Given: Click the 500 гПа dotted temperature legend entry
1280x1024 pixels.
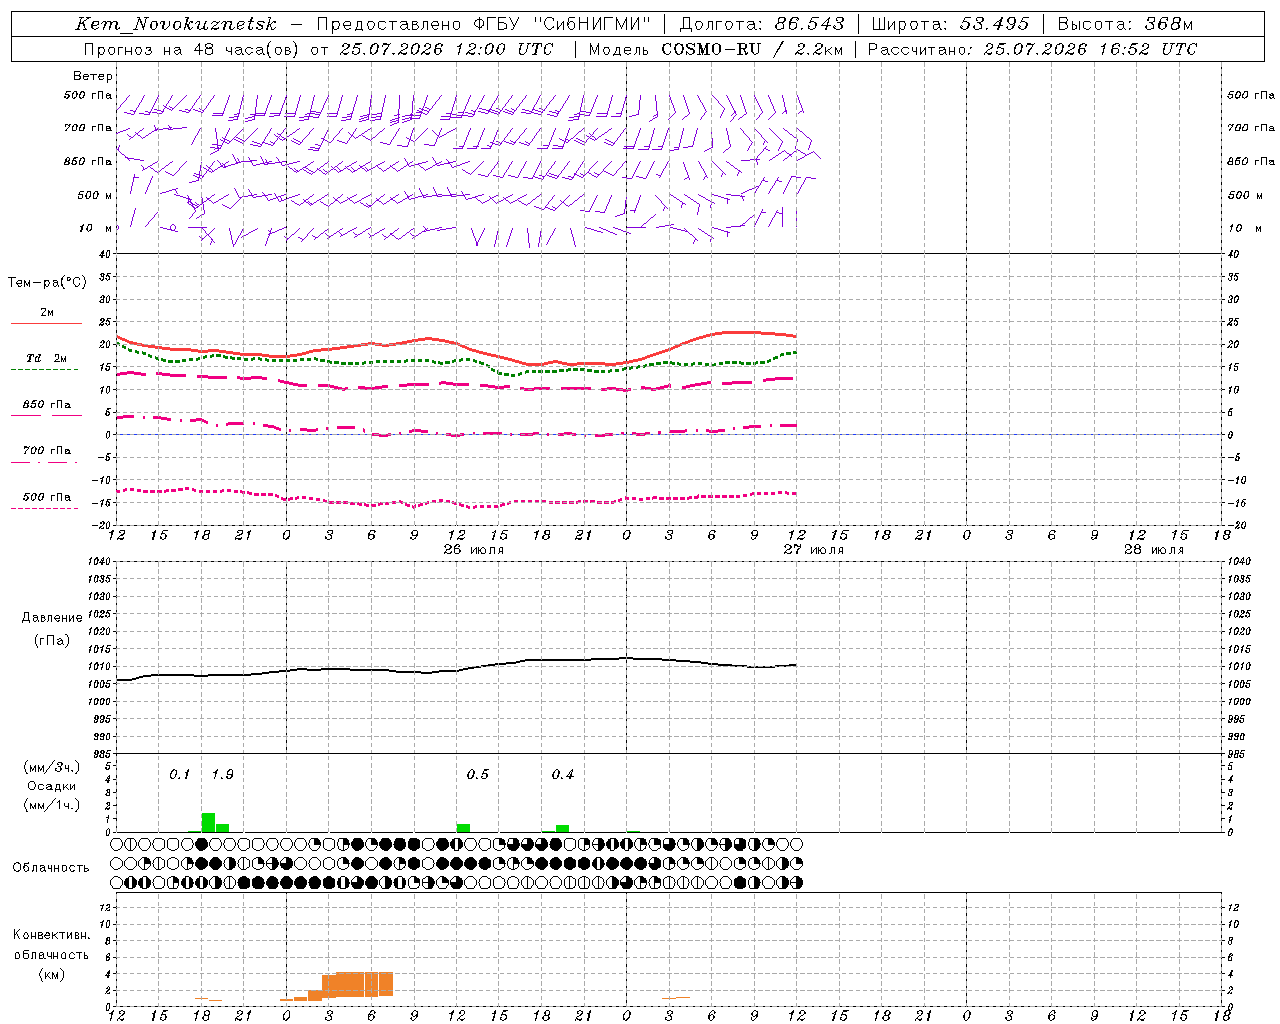Looking at the screenshot, I should click(x=47, y=497).
